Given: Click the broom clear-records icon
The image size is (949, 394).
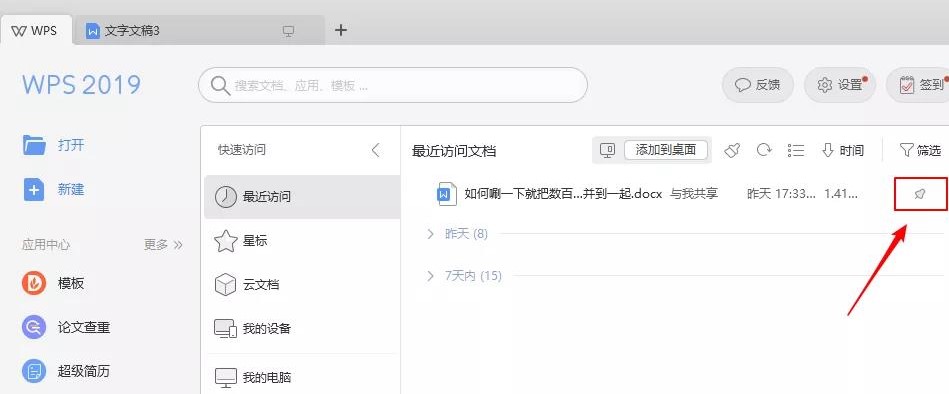Looking at the screenshot, I should pos(732,150).
